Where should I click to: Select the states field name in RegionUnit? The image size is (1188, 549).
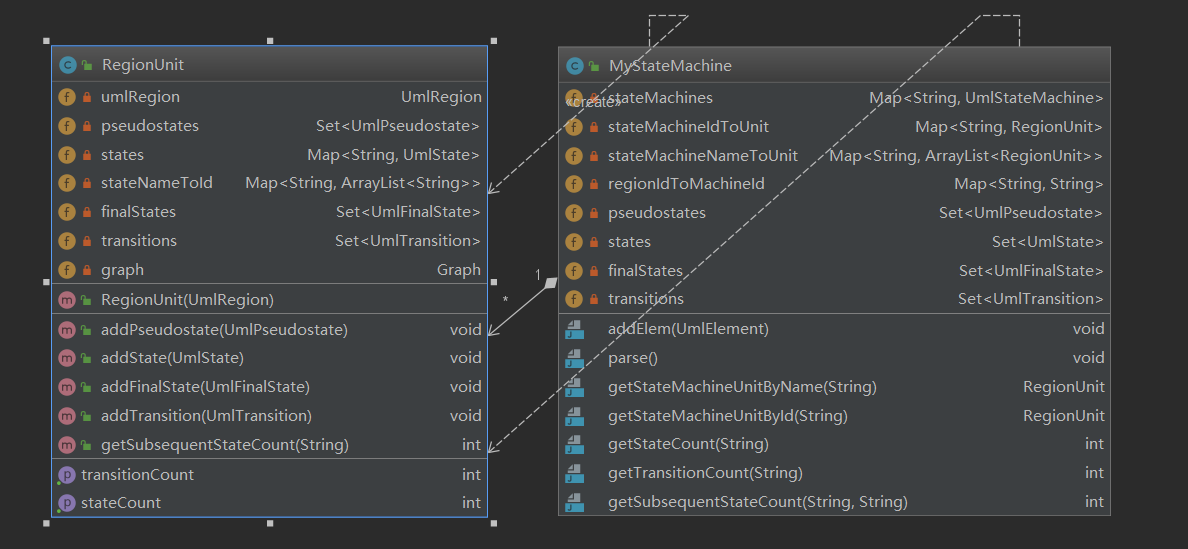coord(122,154)
